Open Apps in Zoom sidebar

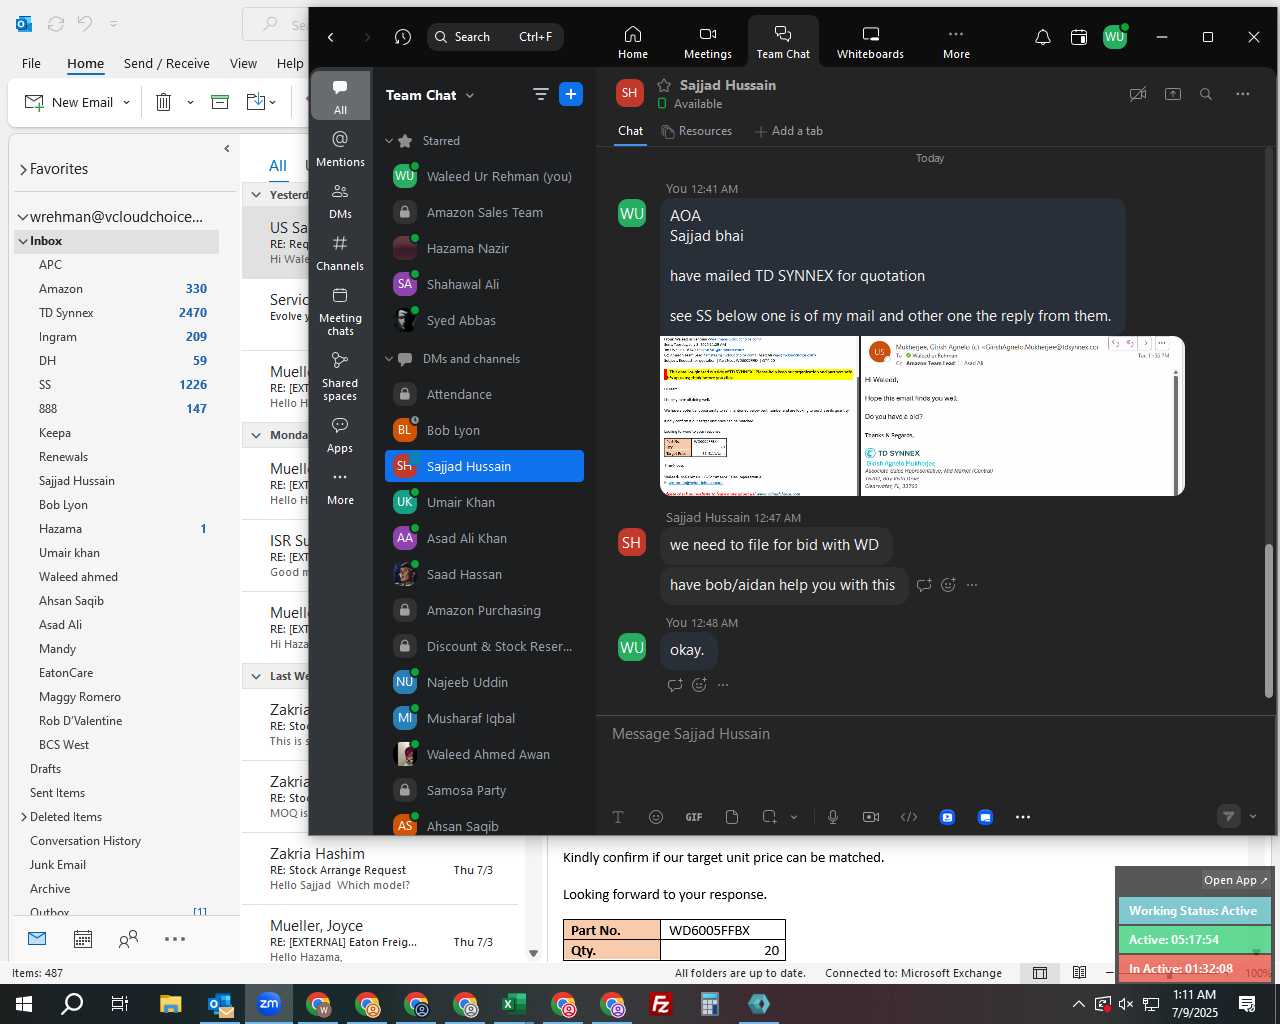click(340, 435)
